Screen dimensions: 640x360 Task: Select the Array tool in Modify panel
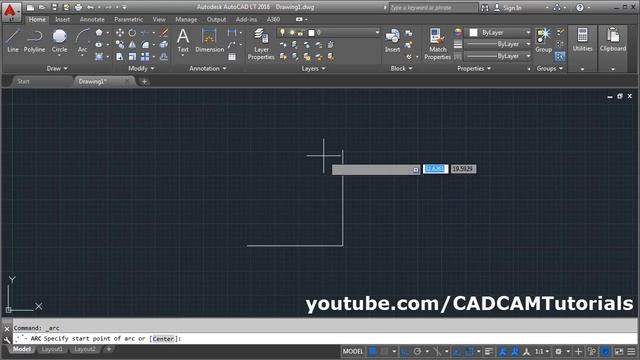click(145, 57)
